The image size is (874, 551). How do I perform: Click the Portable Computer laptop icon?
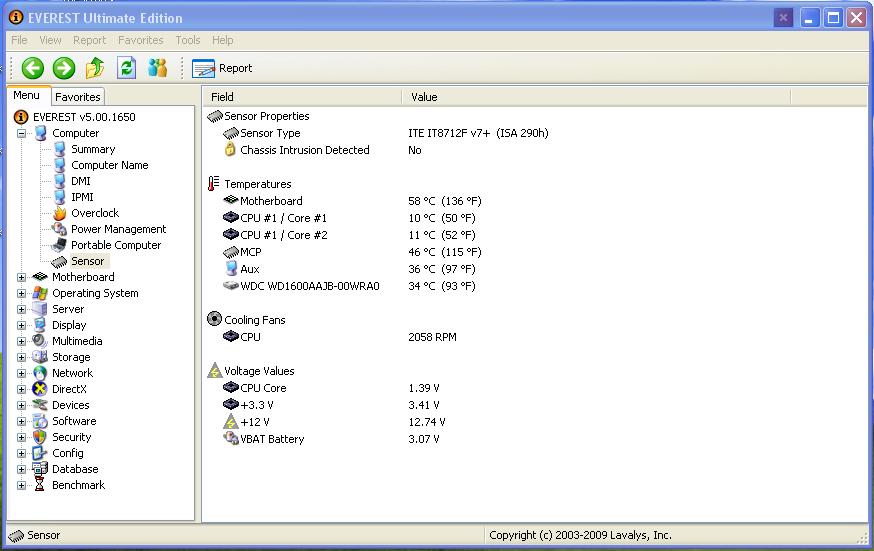click(x=59, y=245)
